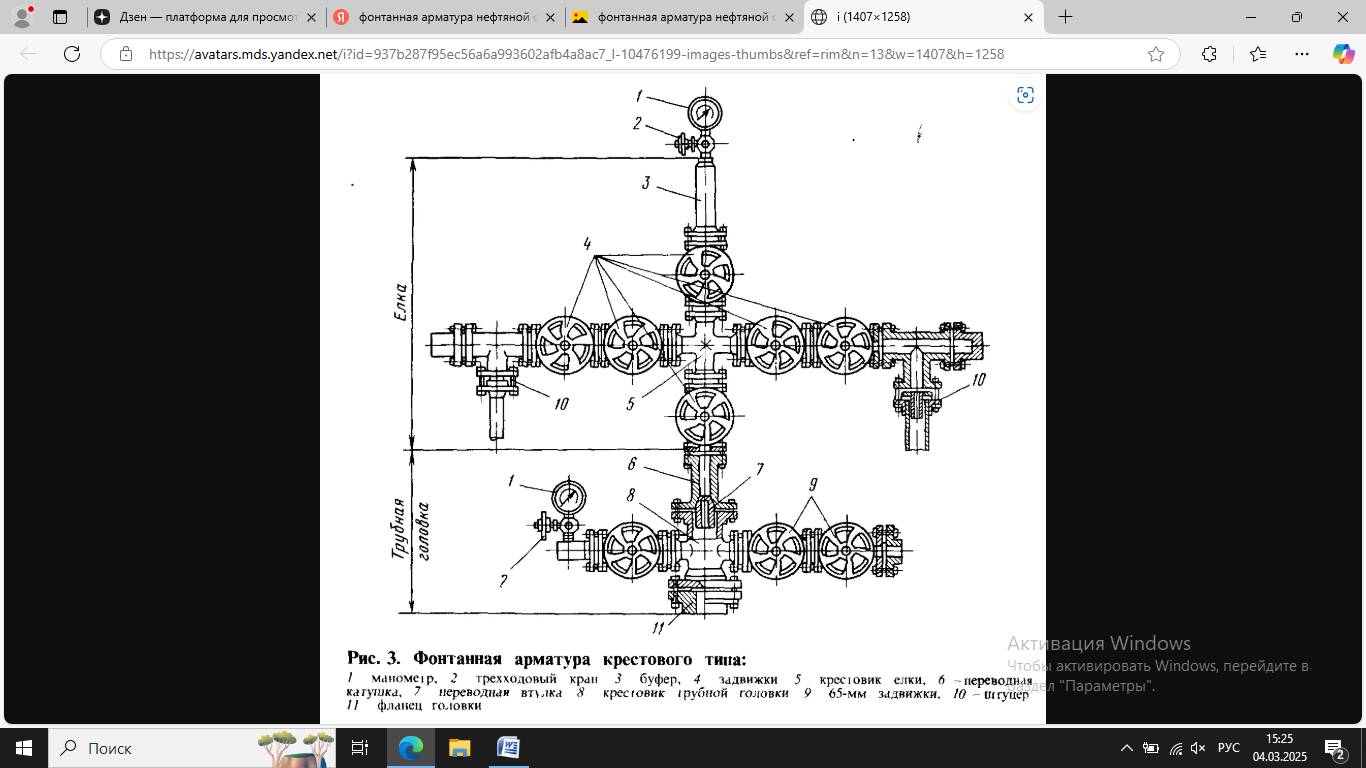Viewport: 1366px width, 768px height.
Task: Open a new browser tab
Action: click(1066, 17)
